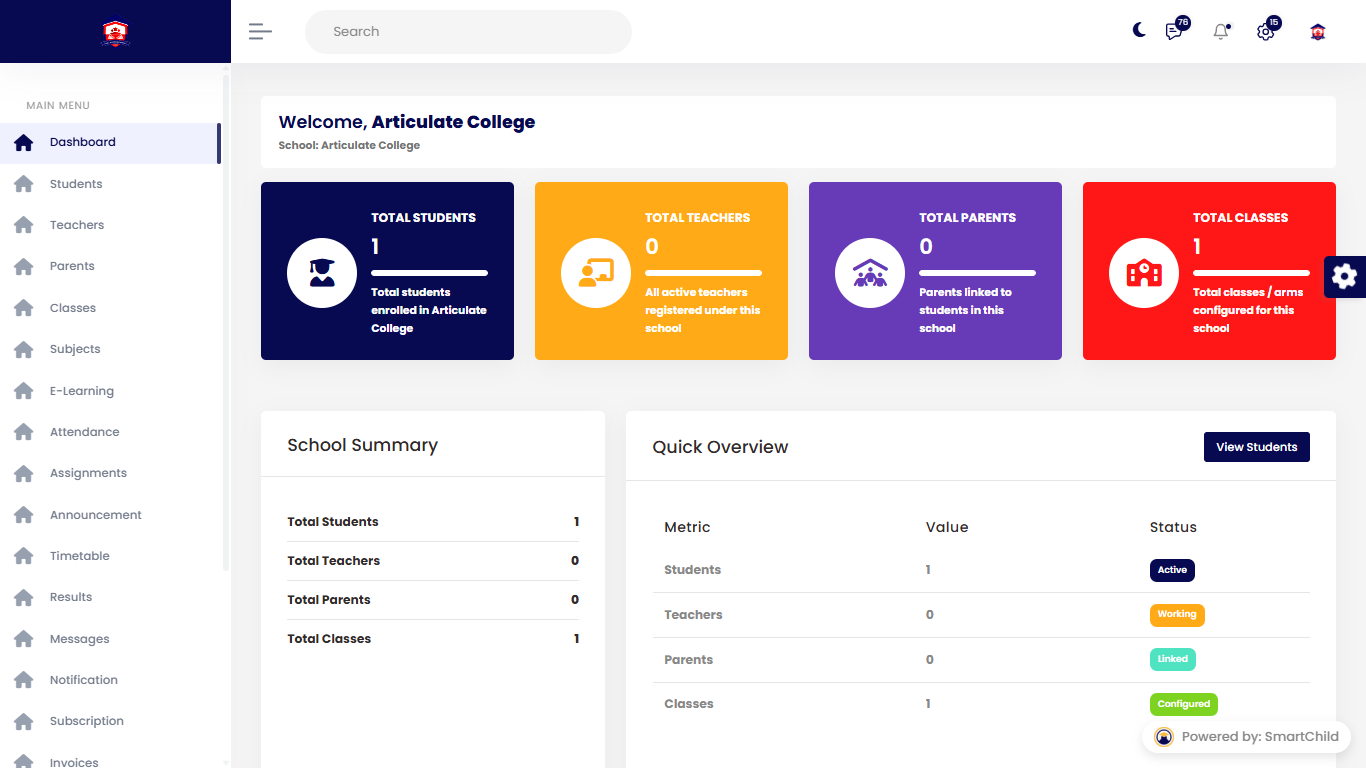Navigate to Subjects in the sidebar

coord(110,349)
